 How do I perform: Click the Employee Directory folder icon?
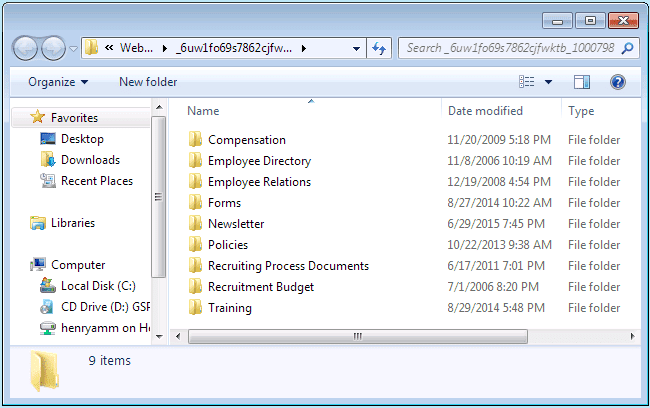click(195, 160)
